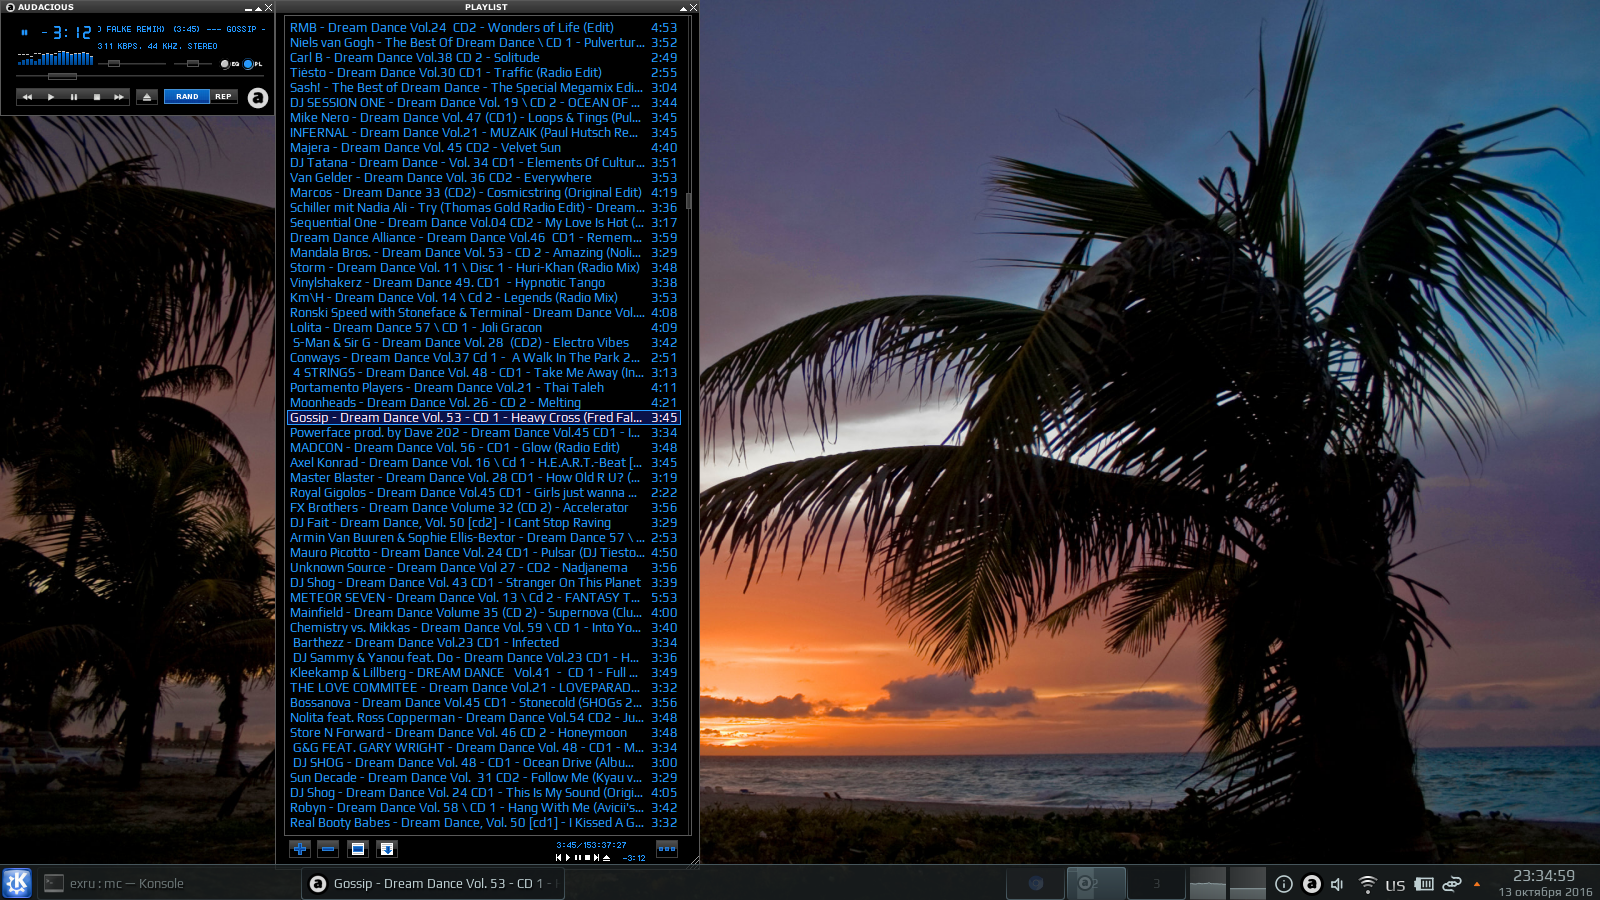Click the Next track button in Audacious
Viewport: 1600px width, 900px height.
[x=119, y=97]
